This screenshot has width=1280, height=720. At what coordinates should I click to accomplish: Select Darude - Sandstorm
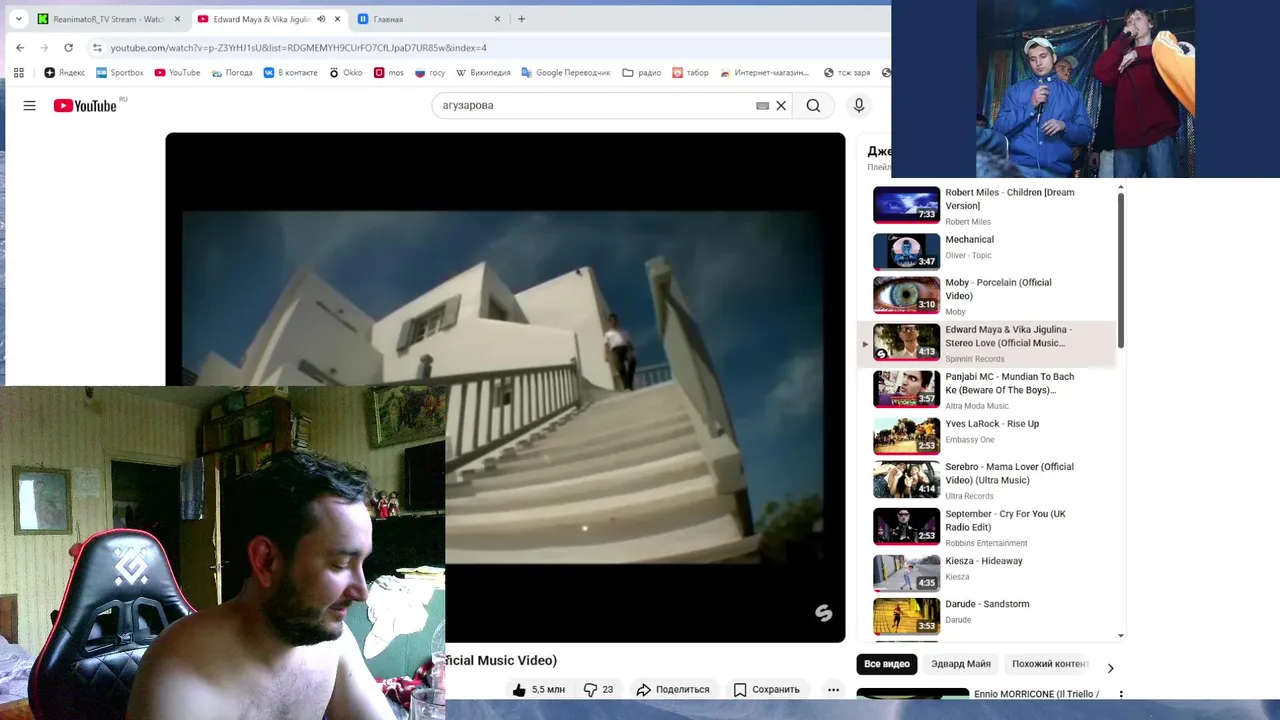point(985,616)
